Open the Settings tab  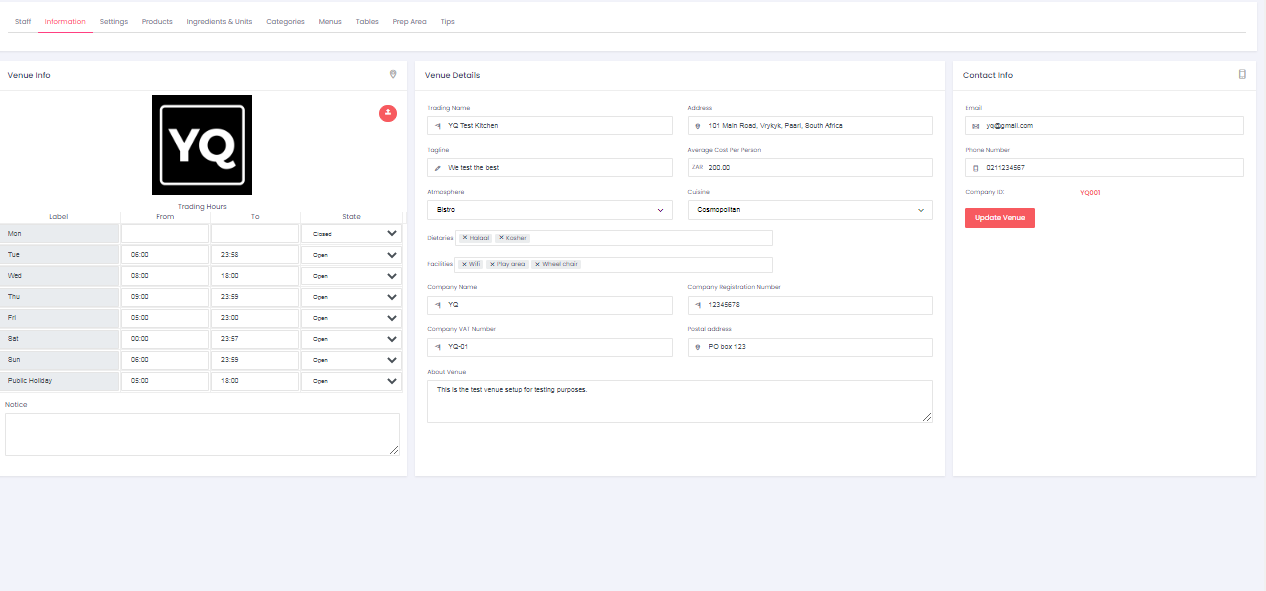click(114, 21)
